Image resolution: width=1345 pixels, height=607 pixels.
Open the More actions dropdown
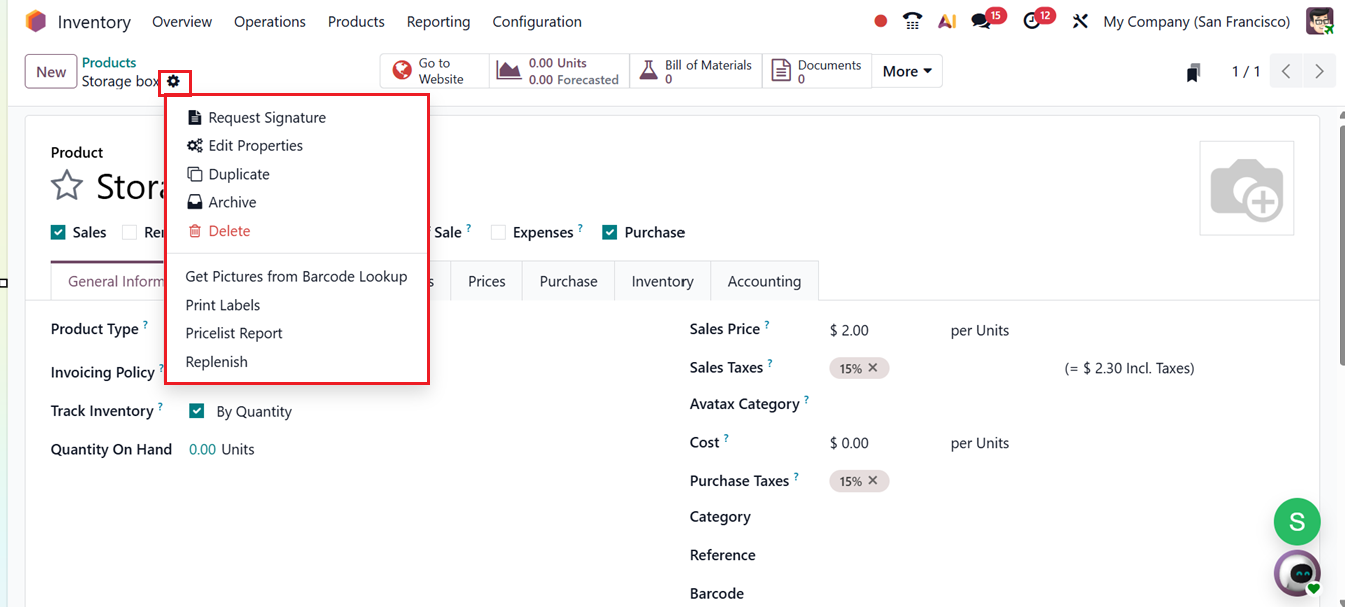point(906,70)
